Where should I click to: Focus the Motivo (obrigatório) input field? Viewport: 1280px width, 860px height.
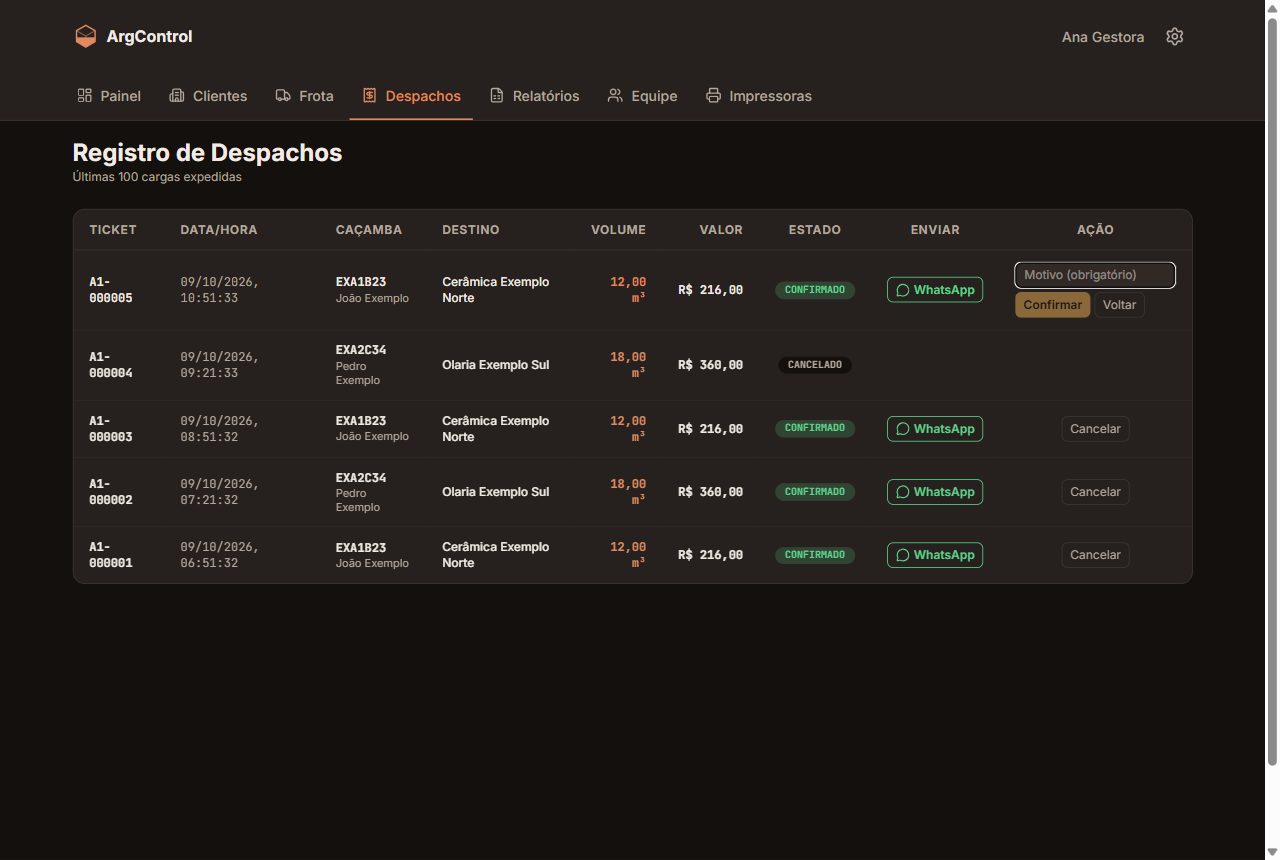click(1095, 275)
